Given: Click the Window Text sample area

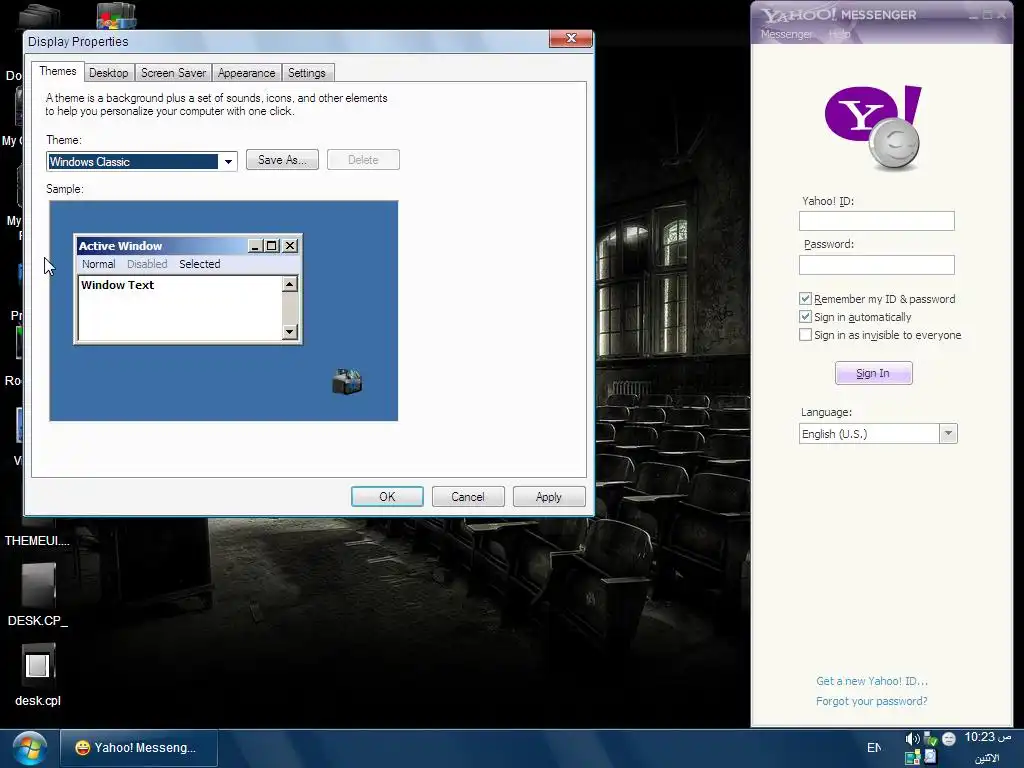Looking at the screenshot, I should click(x=180, y=308).
